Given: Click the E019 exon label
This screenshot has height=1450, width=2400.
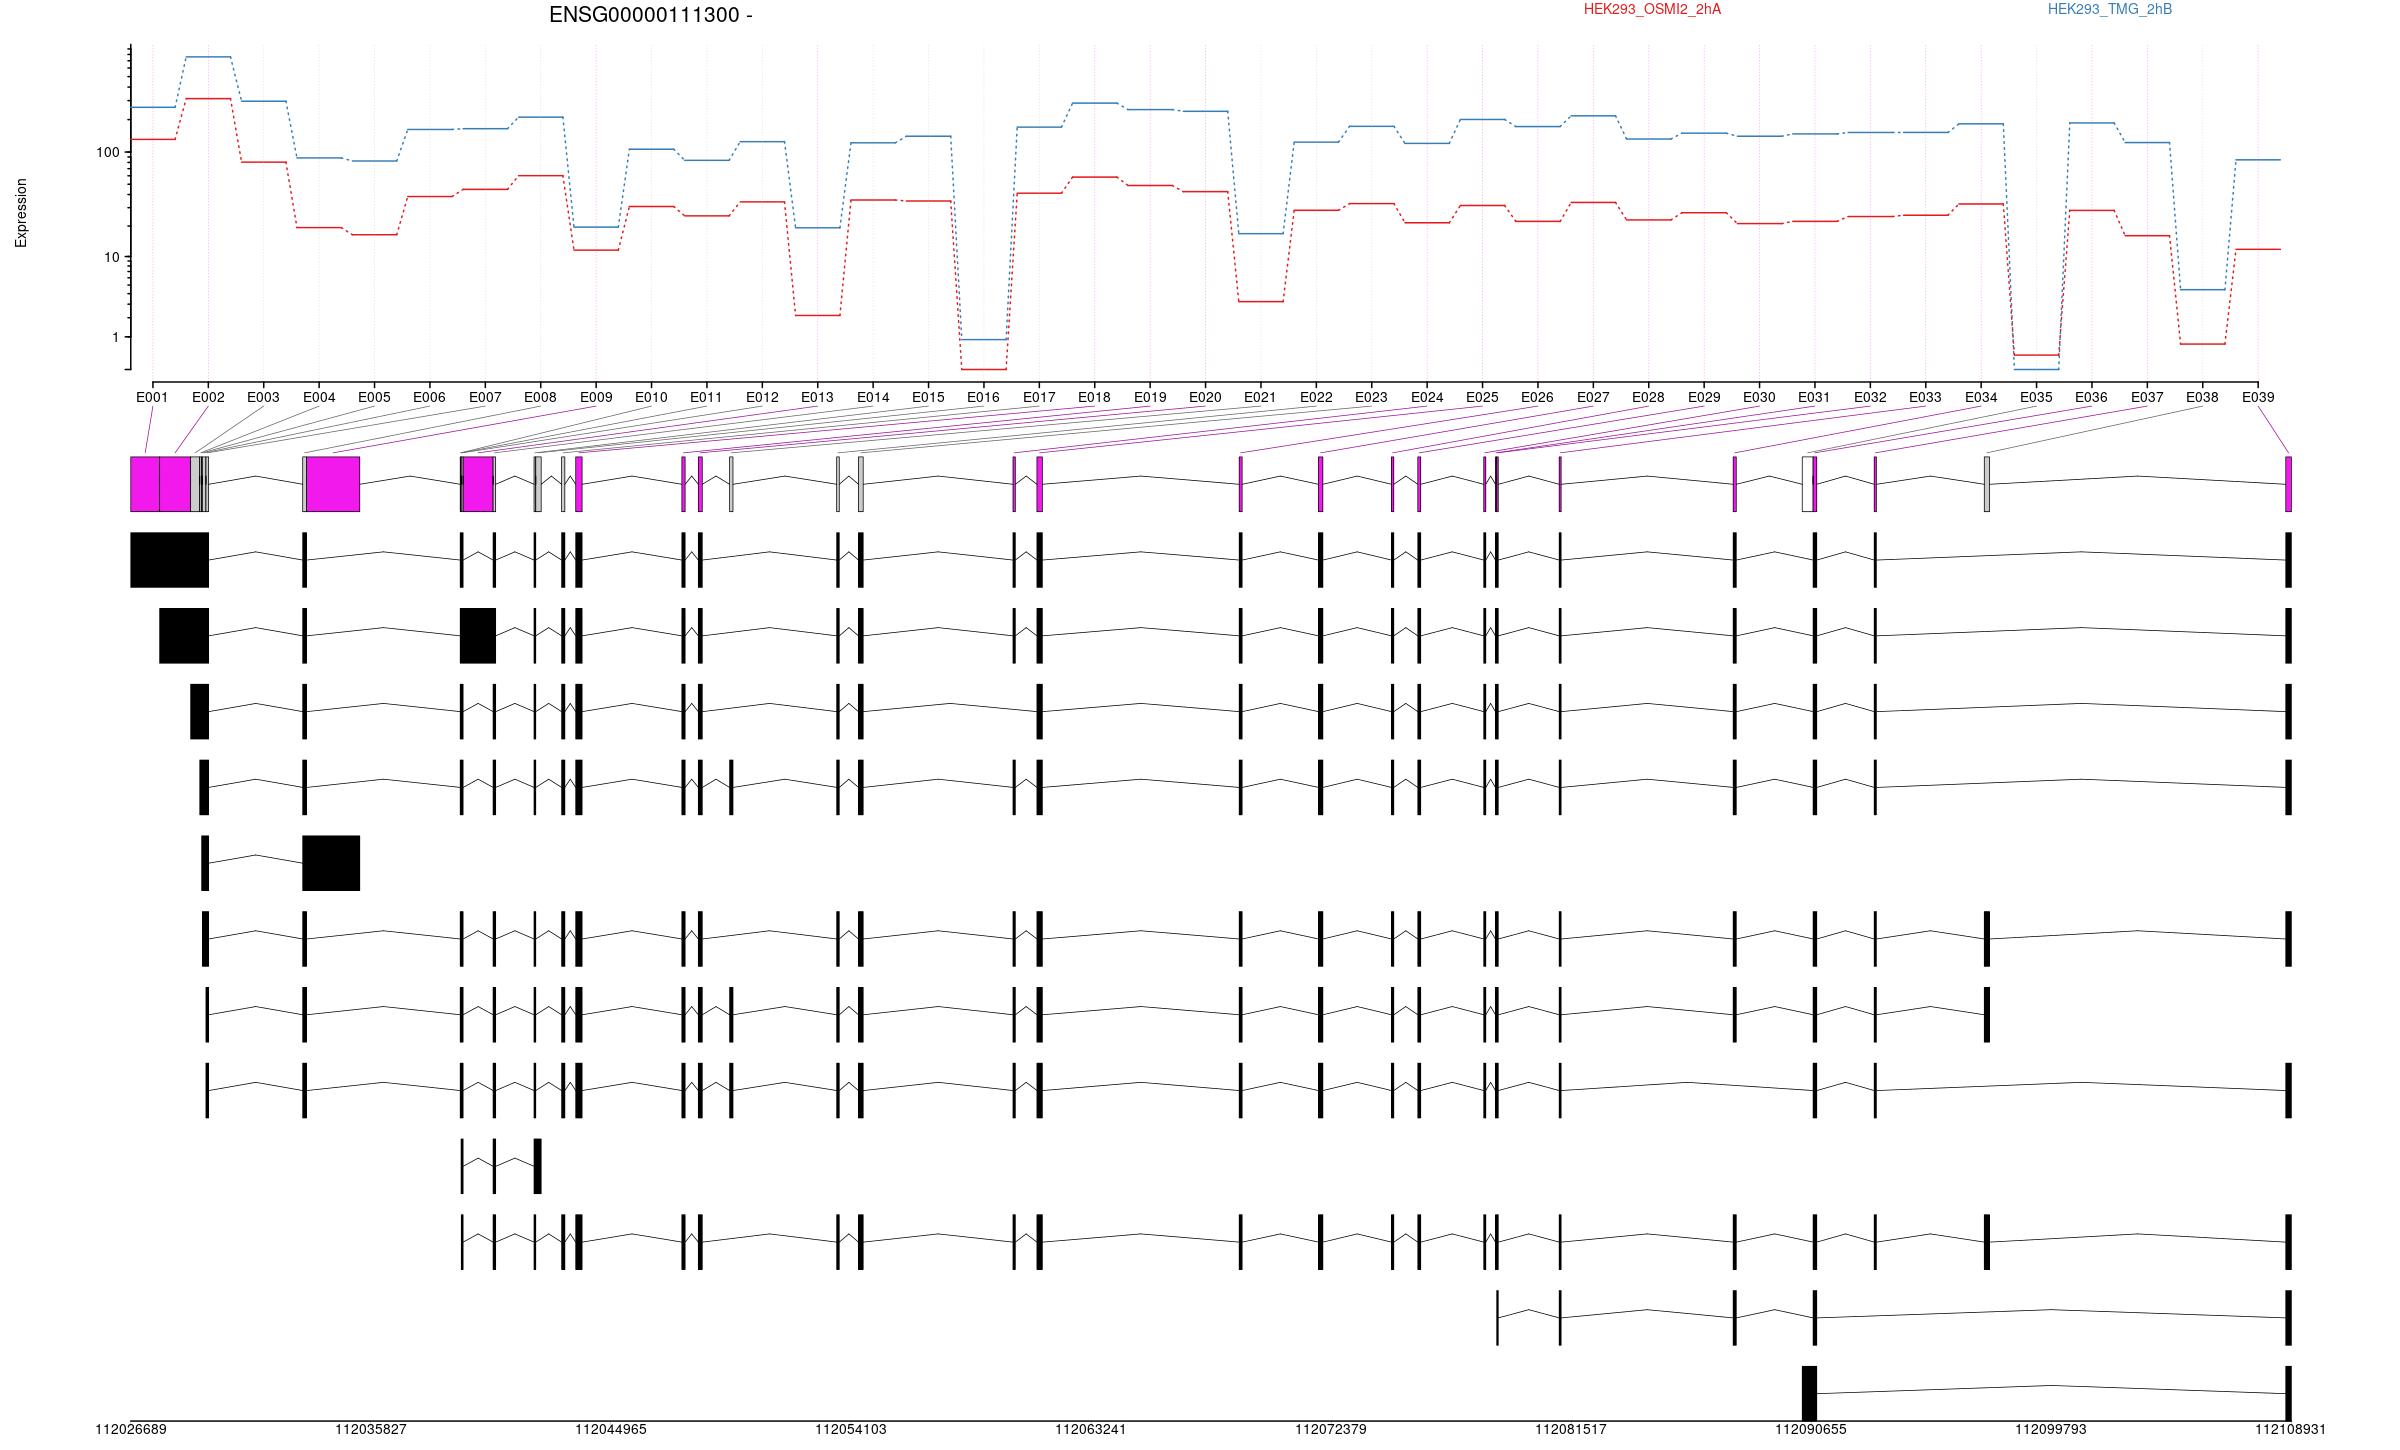Looking at the screenshot, I should coord(1150,397).
